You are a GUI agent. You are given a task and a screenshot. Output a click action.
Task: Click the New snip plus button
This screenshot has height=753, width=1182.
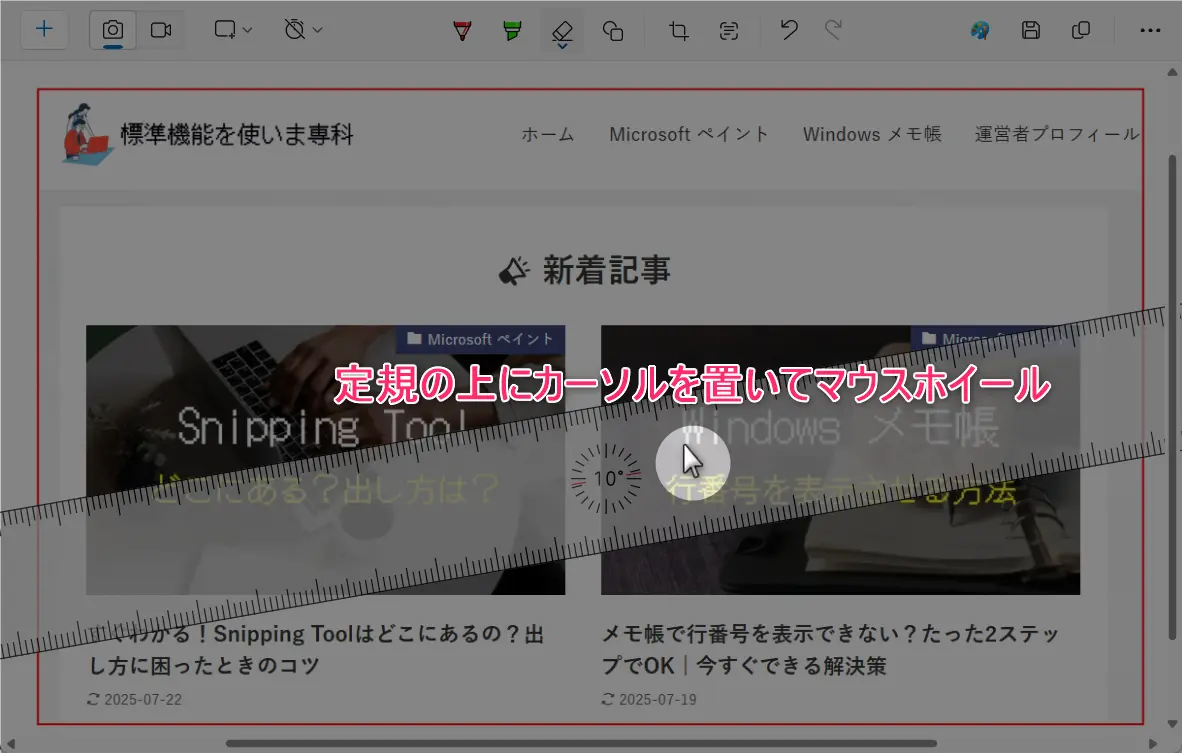point(44,30)
